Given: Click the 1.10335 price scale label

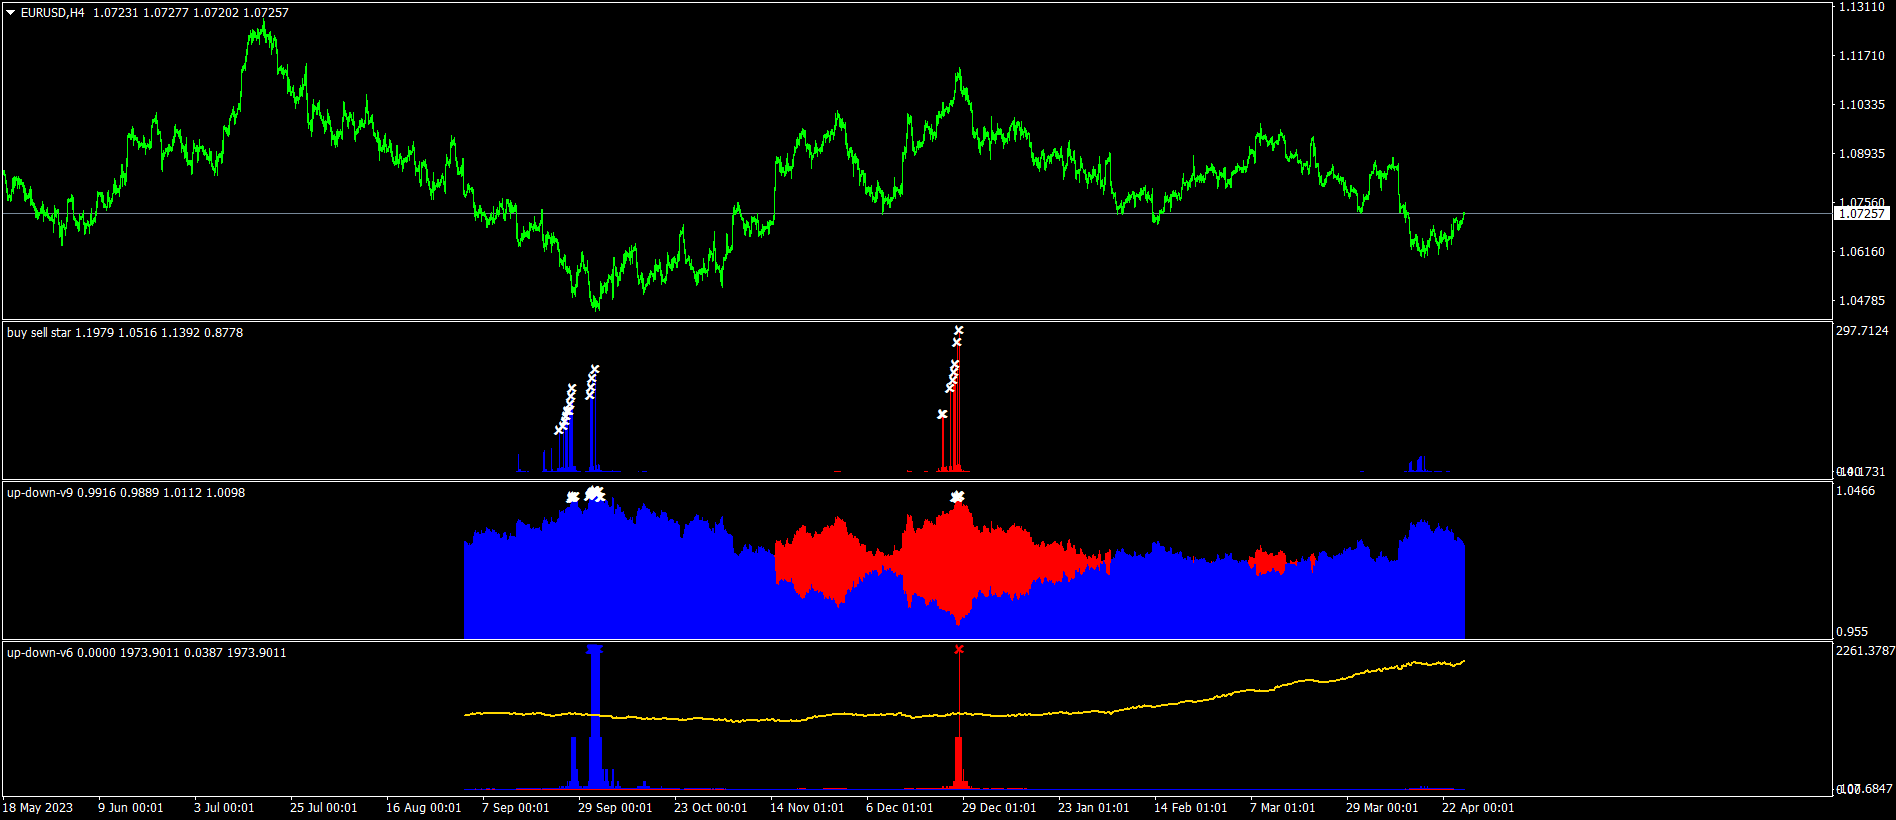Looking at the screenshot, I should click(1862, 105).
